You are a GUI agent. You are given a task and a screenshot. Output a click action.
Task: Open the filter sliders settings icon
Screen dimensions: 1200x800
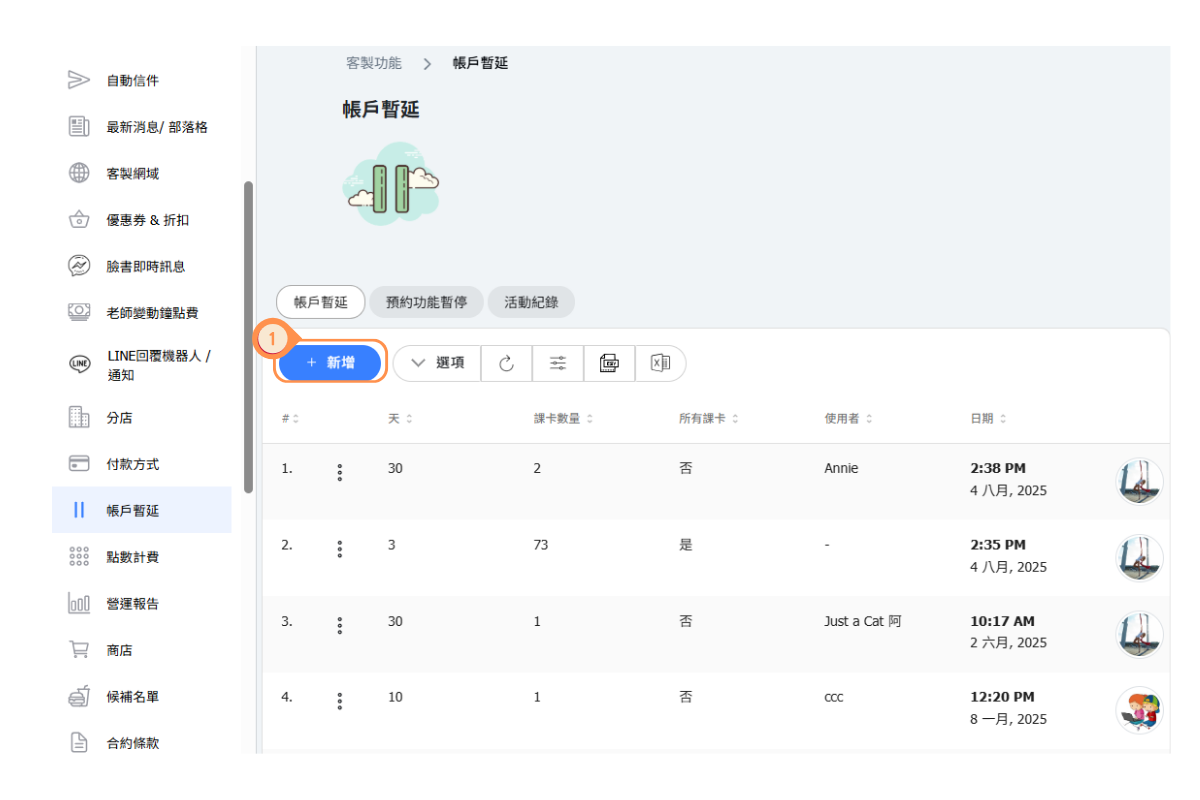[x=558, y=363]
